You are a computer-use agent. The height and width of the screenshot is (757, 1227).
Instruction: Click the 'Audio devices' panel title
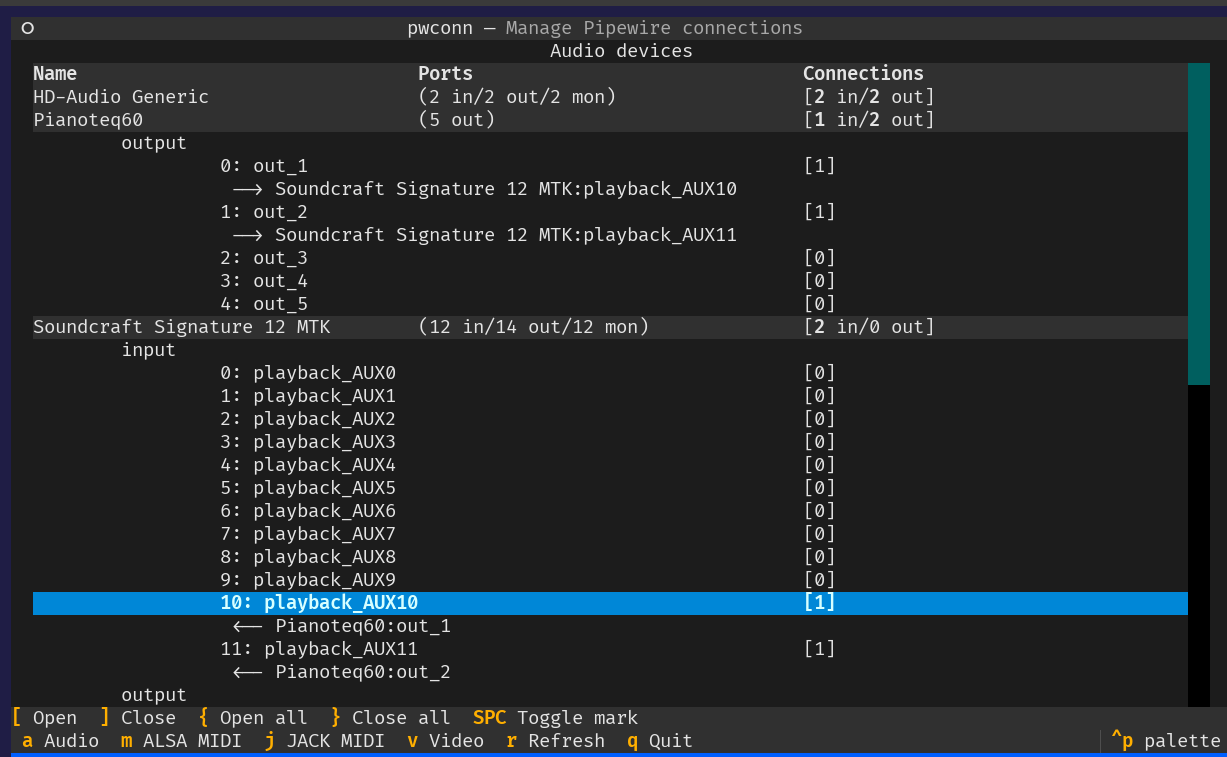(x=621, y=51)
